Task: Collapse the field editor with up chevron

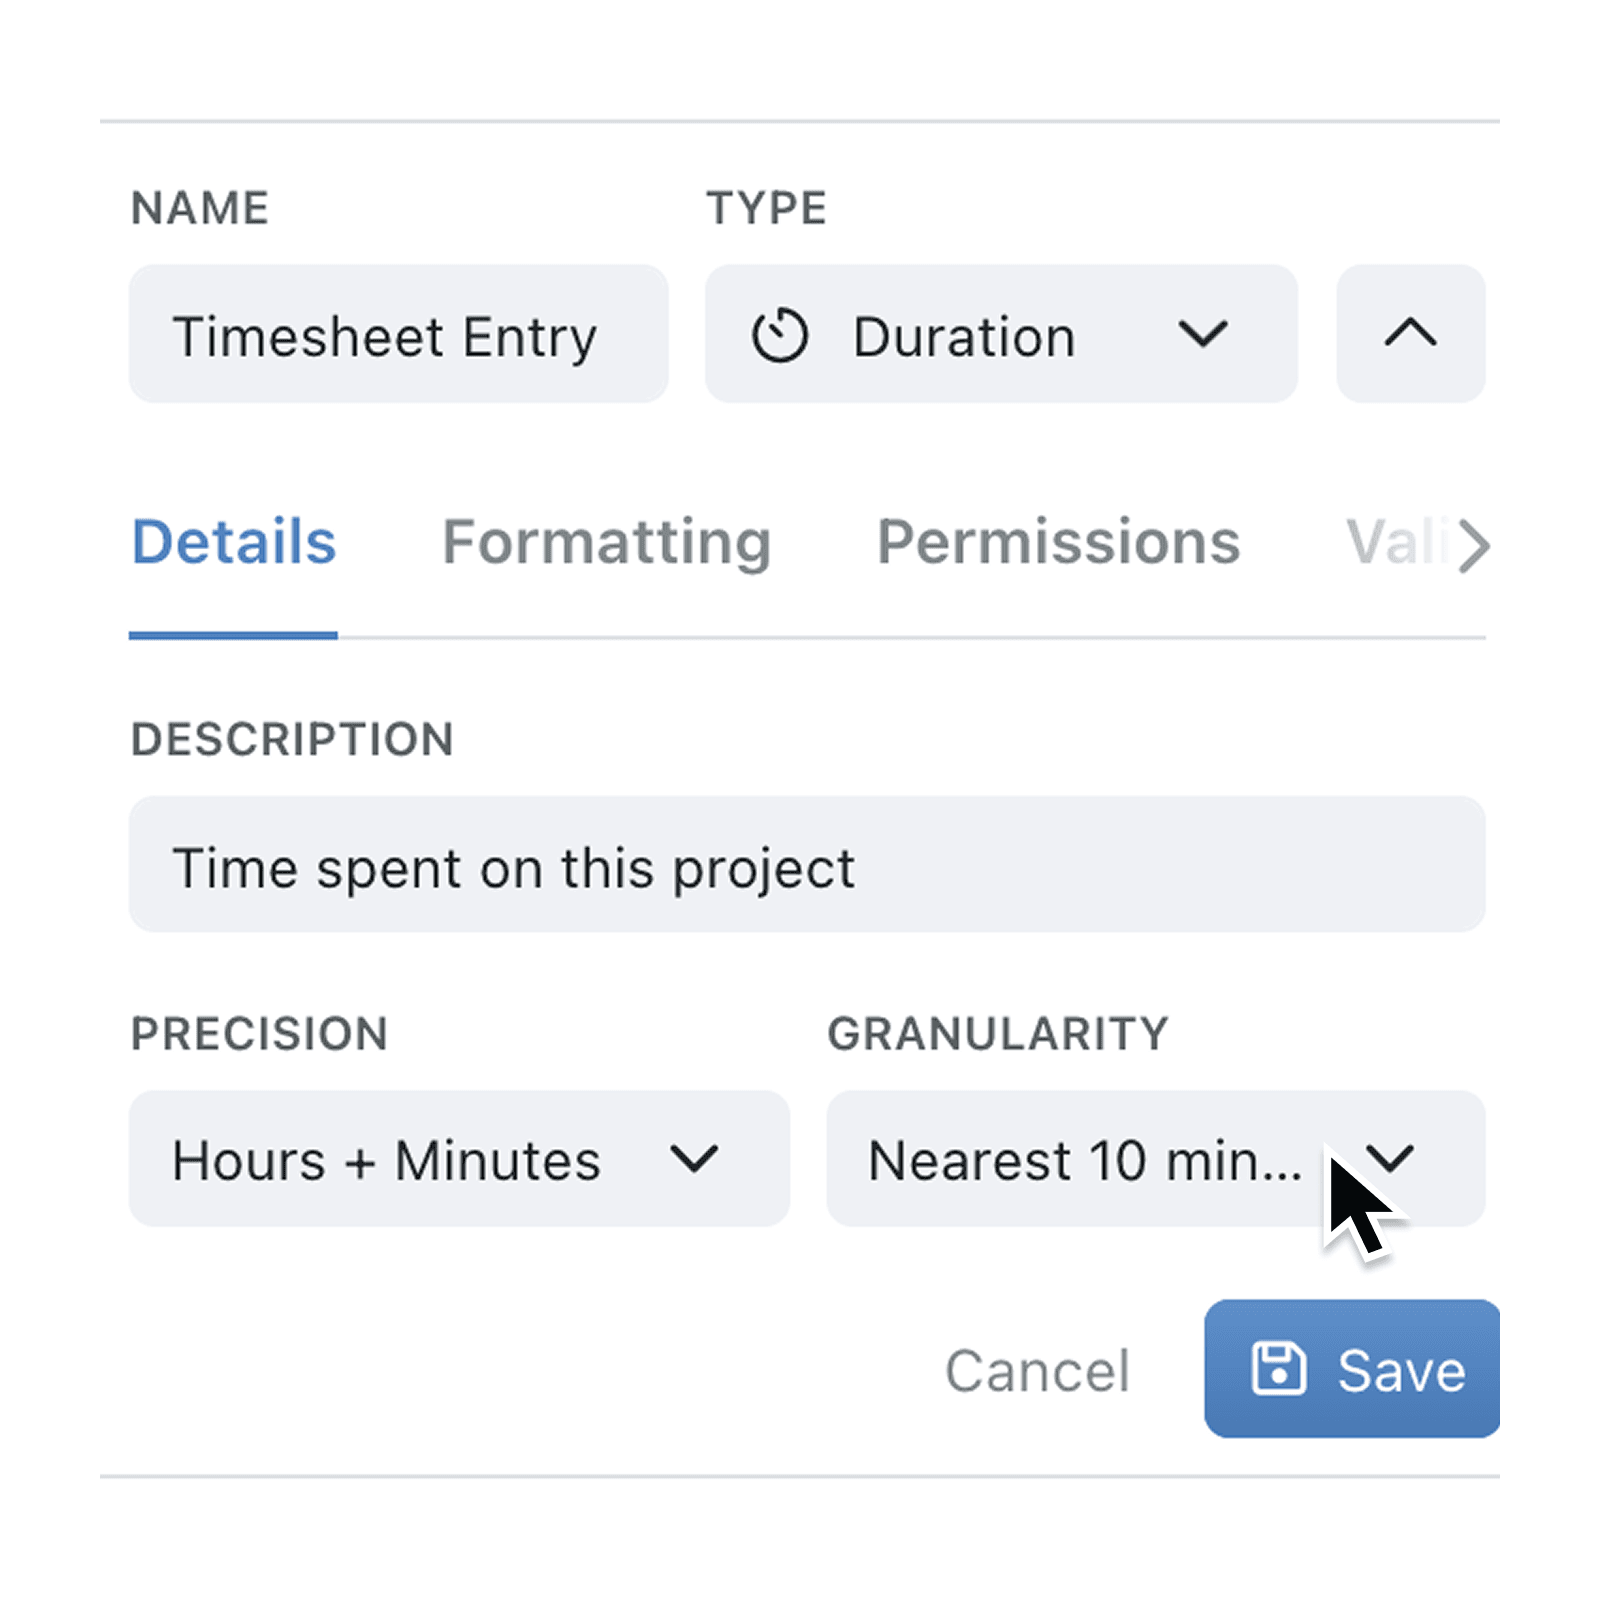Action: click(1410, 333)
